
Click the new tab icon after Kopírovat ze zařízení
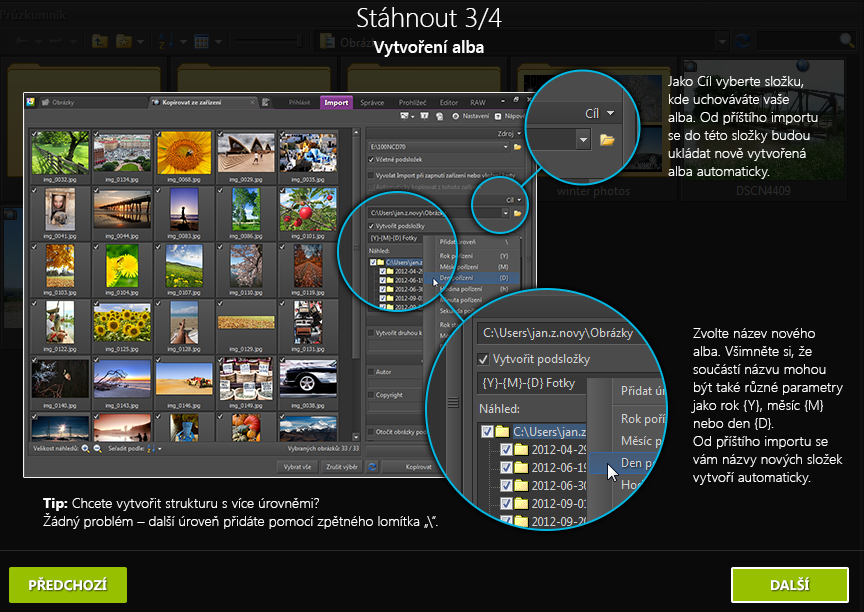pos(266,102)
